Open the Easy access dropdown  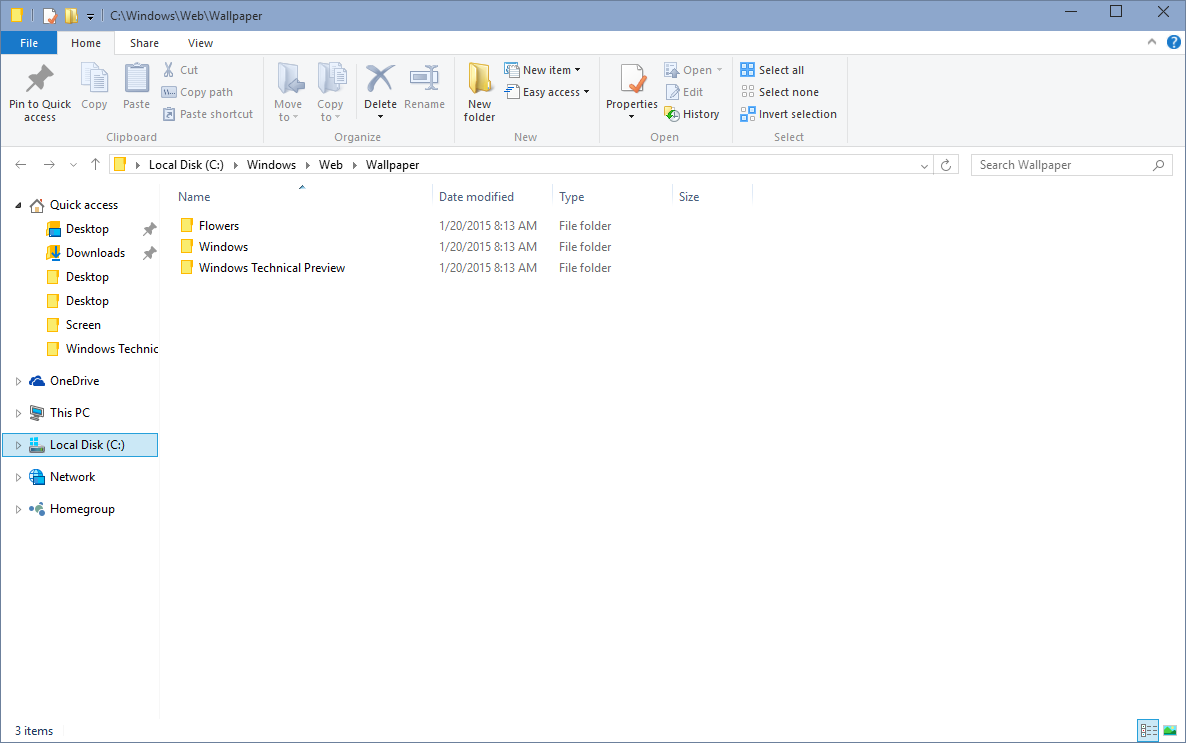(547, 91)
